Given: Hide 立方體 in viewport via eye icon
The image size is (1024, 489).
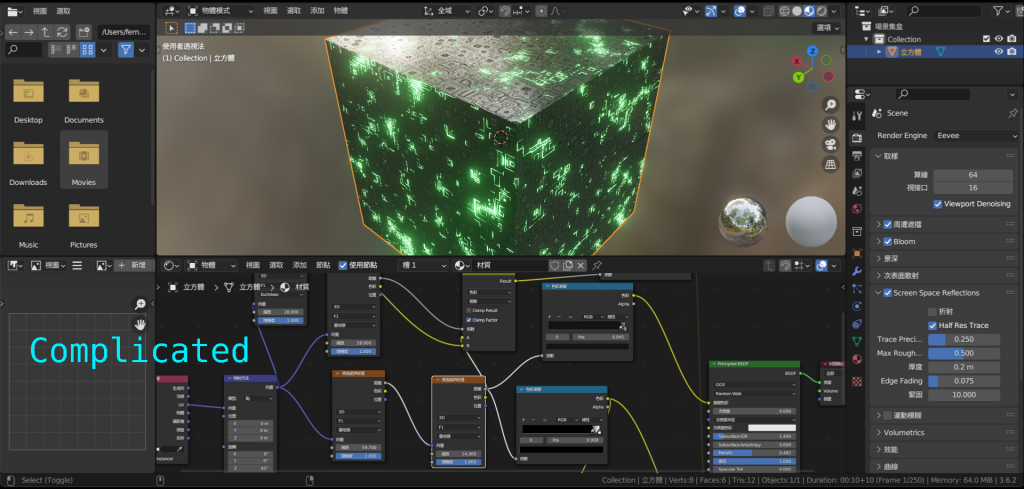Looking at the screenshot, I should tap(998, 51).
